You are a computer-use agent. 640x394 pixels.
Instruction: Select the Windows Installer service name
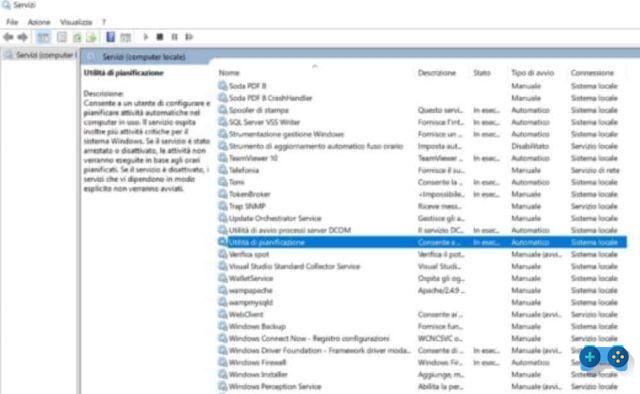point(258,374)
